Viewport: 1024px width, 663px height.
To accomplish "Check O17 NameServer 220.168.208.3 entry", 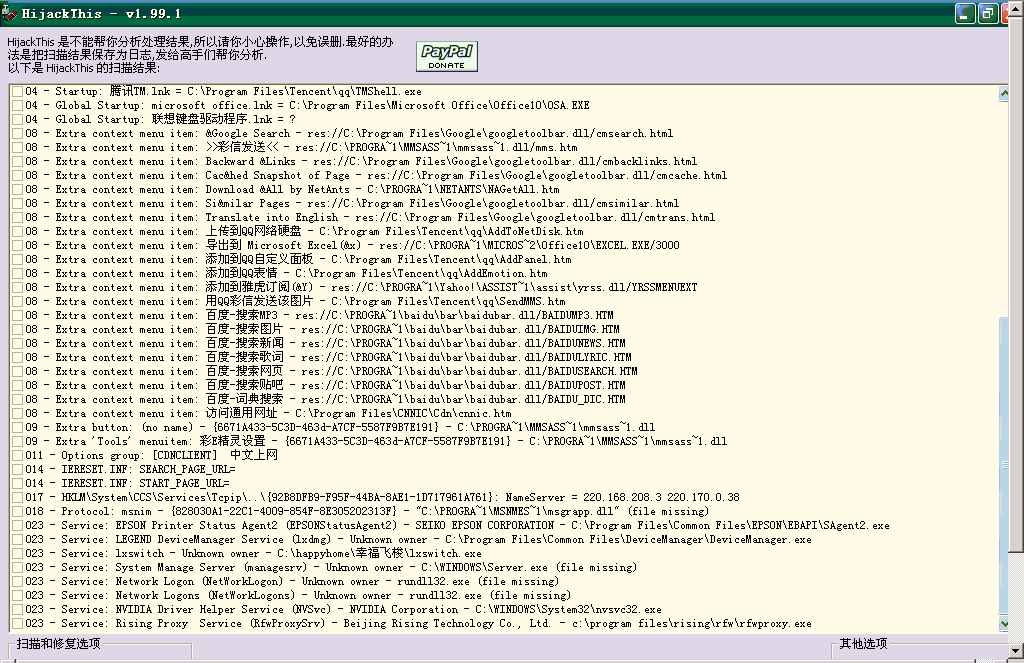I will click(x=18, y=497).
